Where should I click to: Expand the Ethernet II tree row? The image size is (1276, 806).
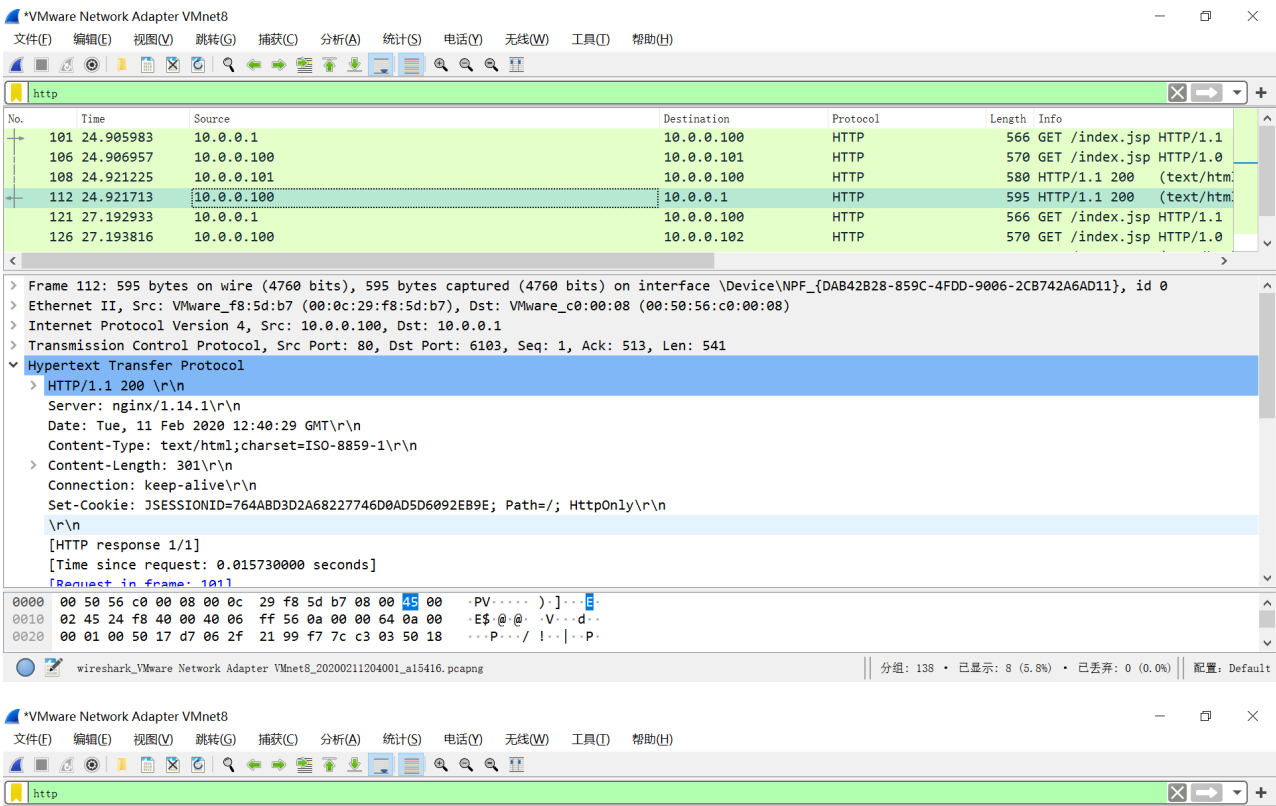pos(14,306)
